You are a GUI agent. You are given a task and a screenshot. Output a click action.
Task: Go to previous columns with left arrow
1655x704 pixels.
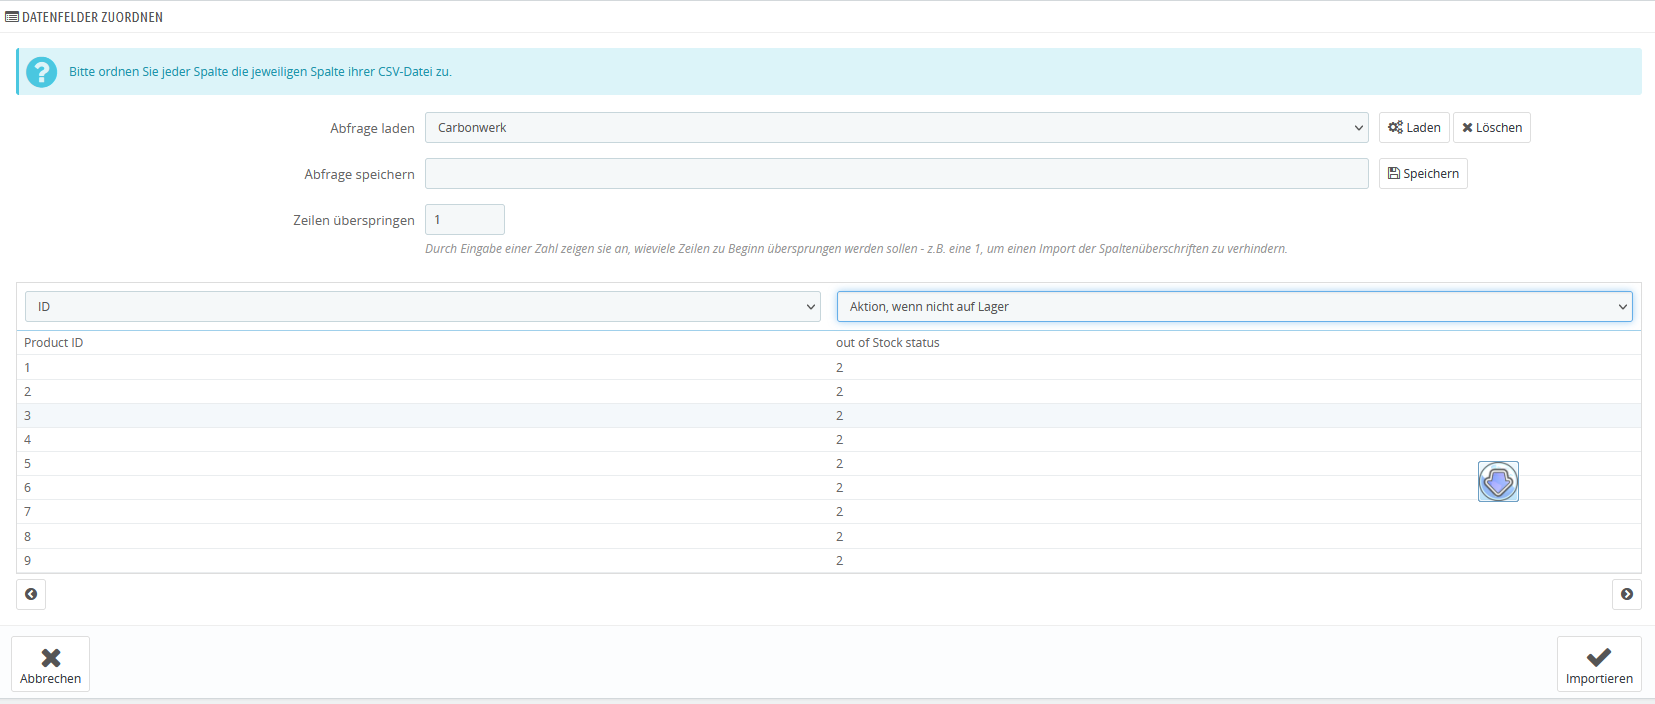coord(31,594)
